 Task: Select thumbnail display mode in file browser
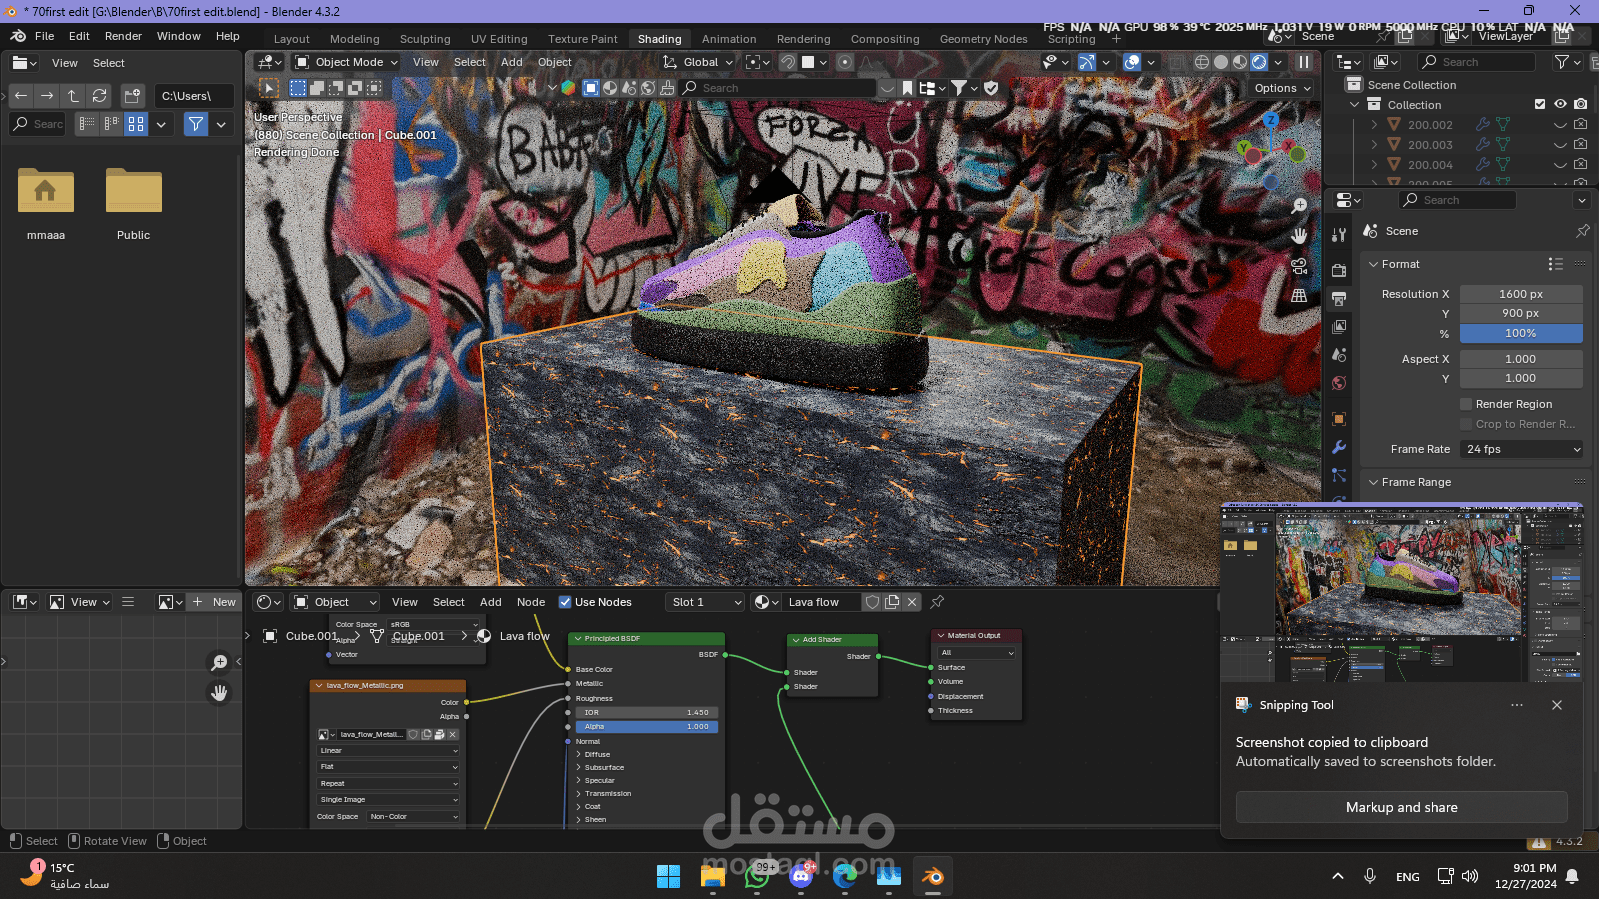[x=136, y=124]
